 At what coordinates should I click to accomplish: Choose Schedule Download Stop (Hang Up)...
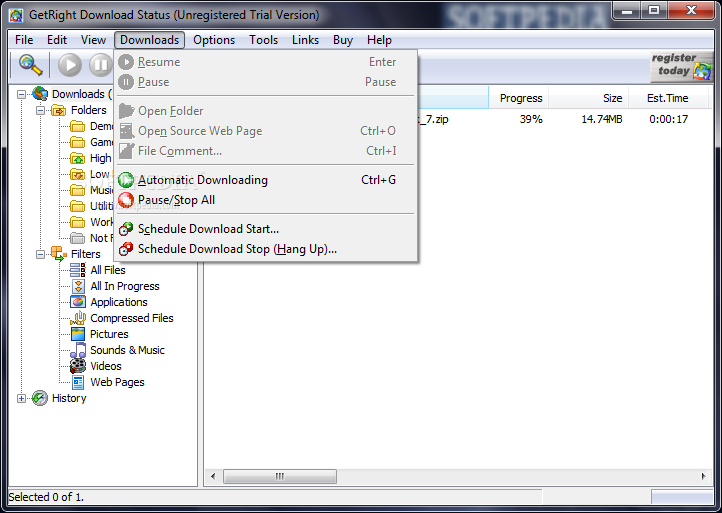[266, 249]
